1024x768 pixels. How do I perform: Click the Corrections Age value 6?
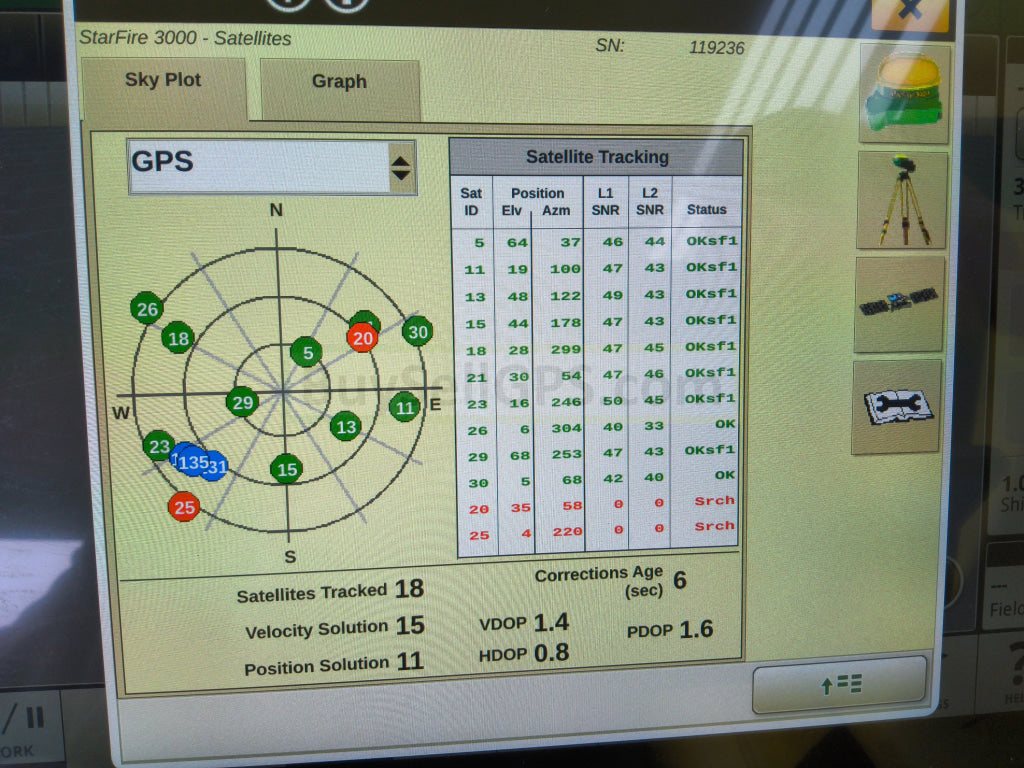click(x=680, y=580)
